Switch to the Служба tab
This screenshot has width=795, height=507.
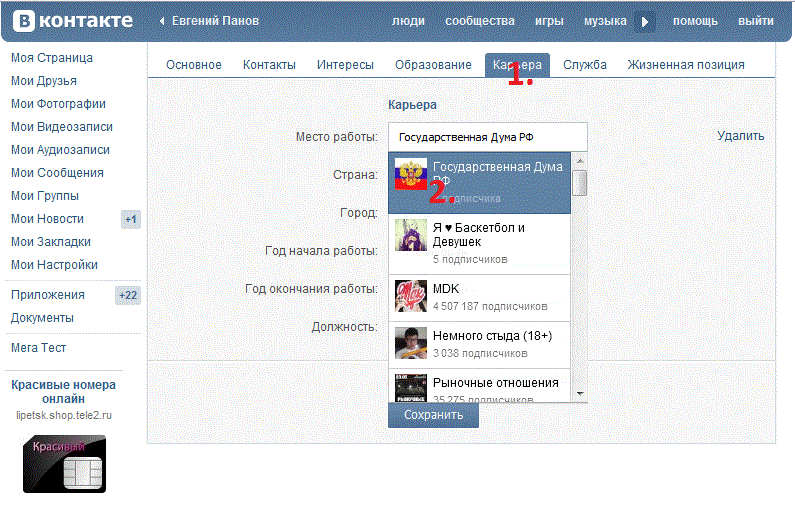tap(585, 65)
